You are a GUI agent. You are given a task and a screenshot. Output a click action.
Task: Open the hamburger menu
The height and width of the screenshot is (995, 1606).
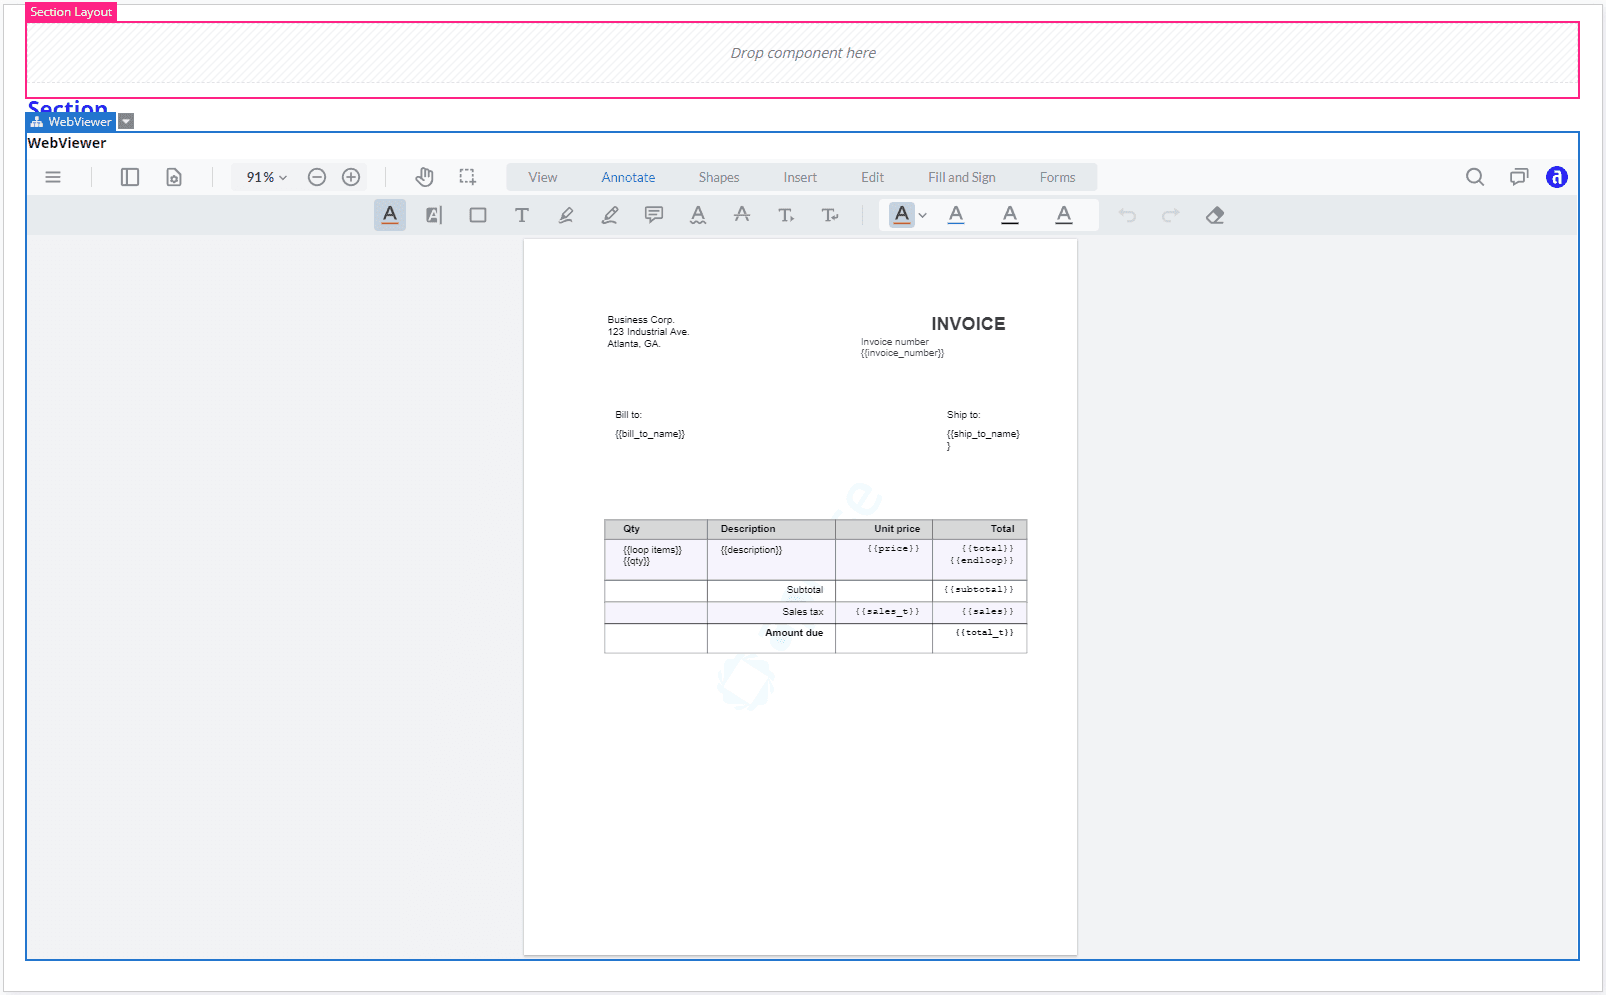coord(53,177)
